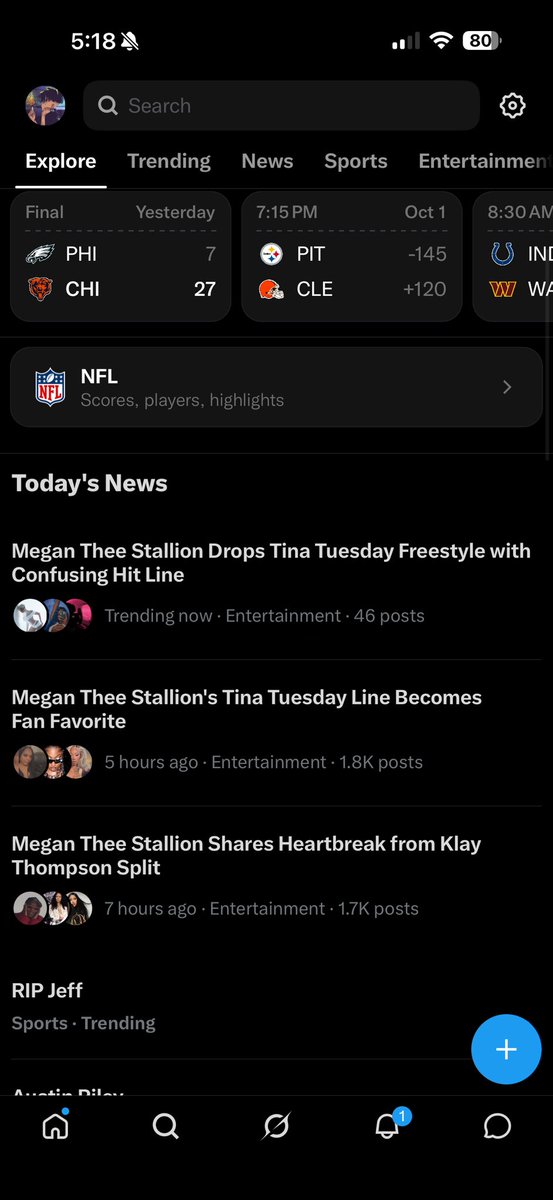Select the Explore tab
This screenshot has width=553, height=1200.
61,161
